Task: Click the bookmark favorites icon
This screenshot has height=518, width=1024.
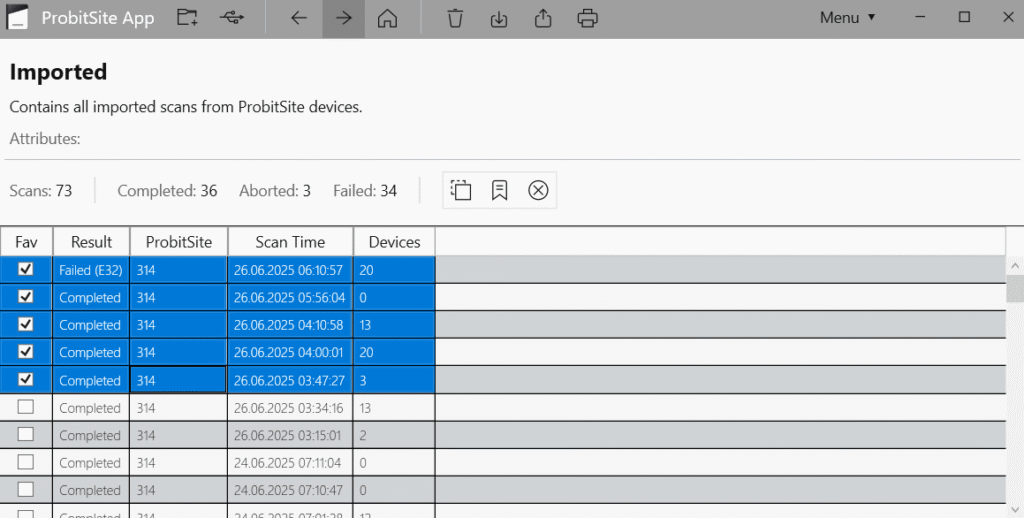Action: point(500,190)
